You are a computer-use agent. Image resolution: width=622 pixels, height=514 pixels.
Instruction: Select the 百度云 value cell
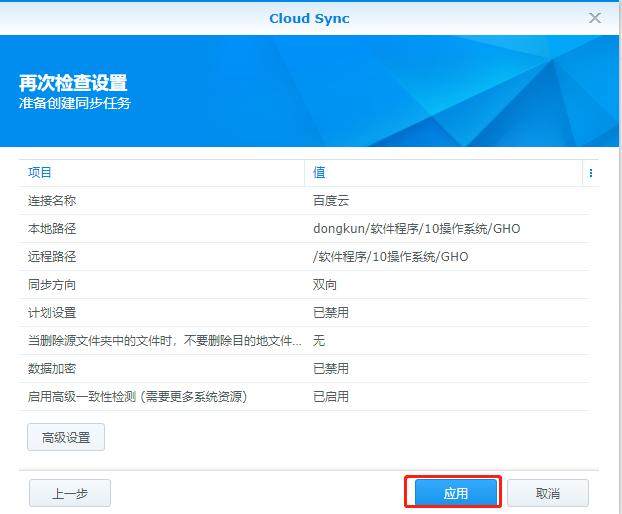point(331,201)
